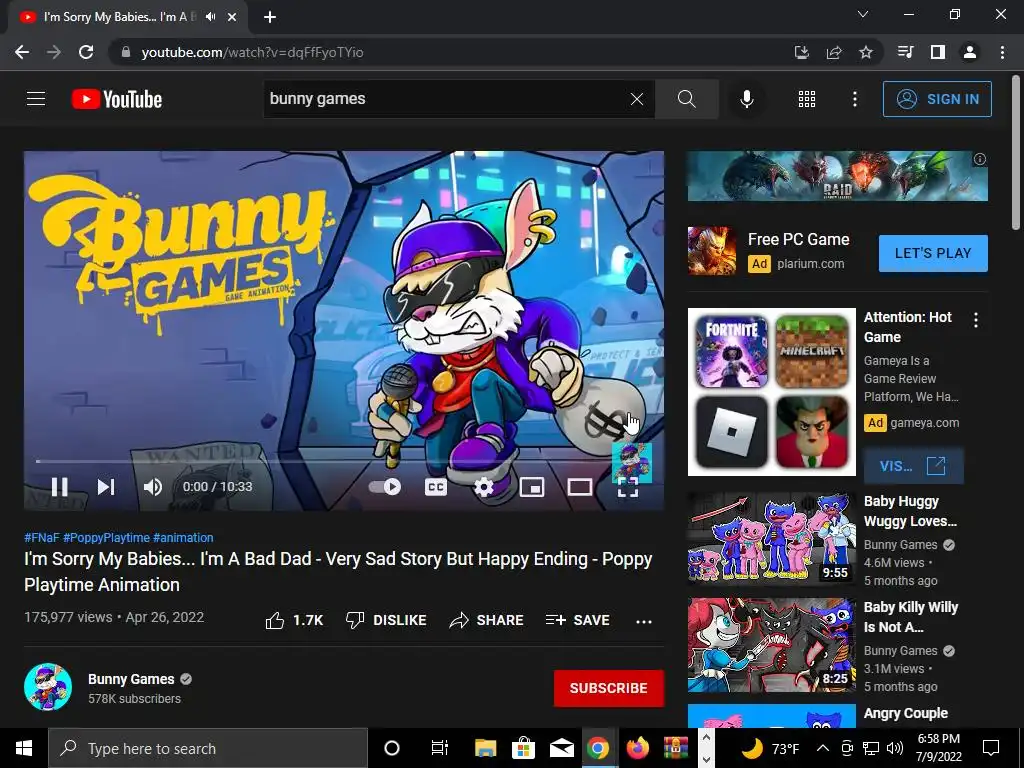
Task: Clear the search box with the X
Action: click(x=637, y=99)
